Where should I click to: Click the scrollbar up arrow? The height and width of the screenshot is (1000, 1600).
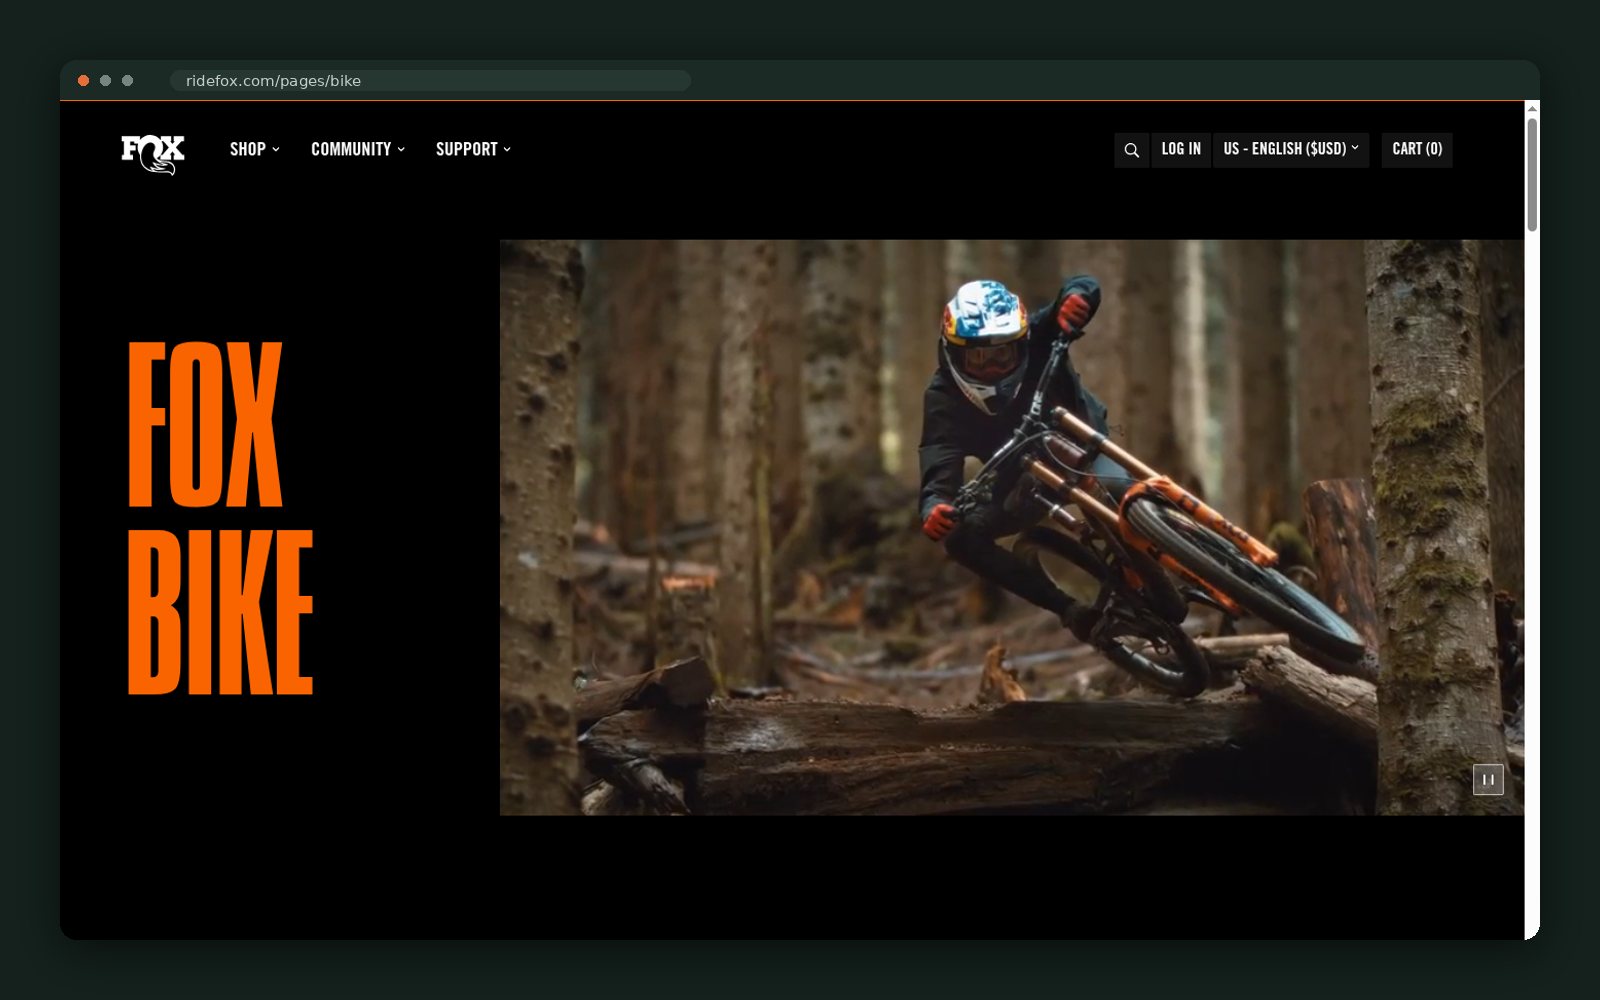point(1532,109)
